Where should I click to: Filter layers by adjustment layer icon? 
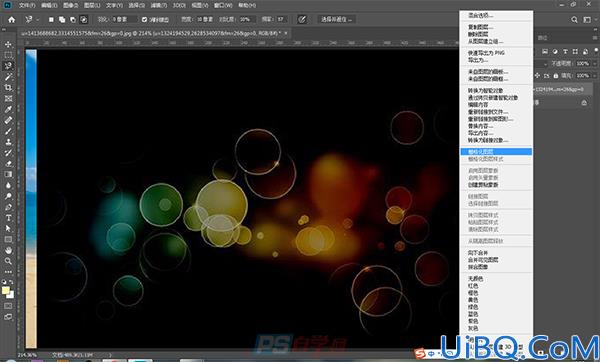coord(555,51)
